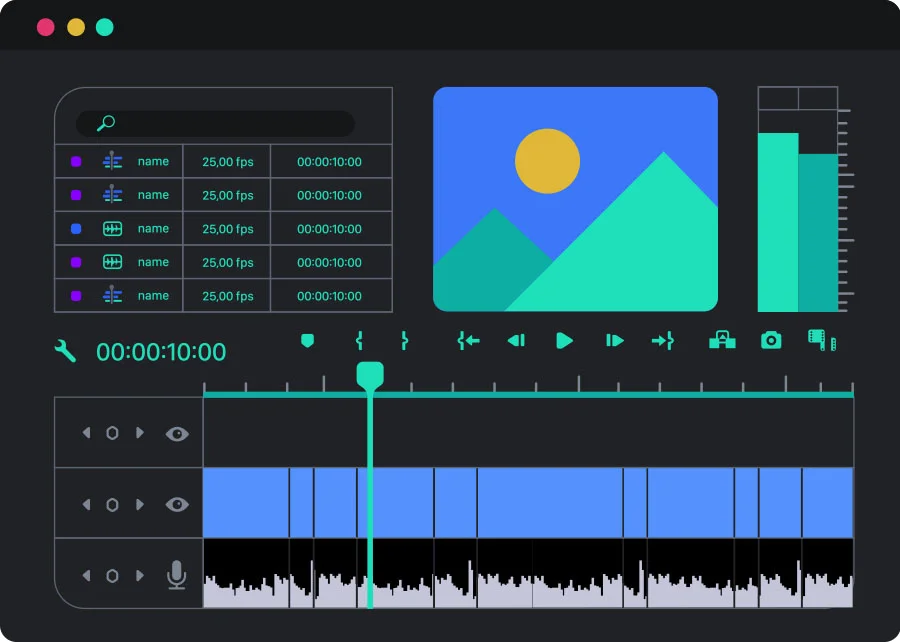Click the waveform icon beside the purple swatch
900x642 pixels.
[x=112, y=262]
